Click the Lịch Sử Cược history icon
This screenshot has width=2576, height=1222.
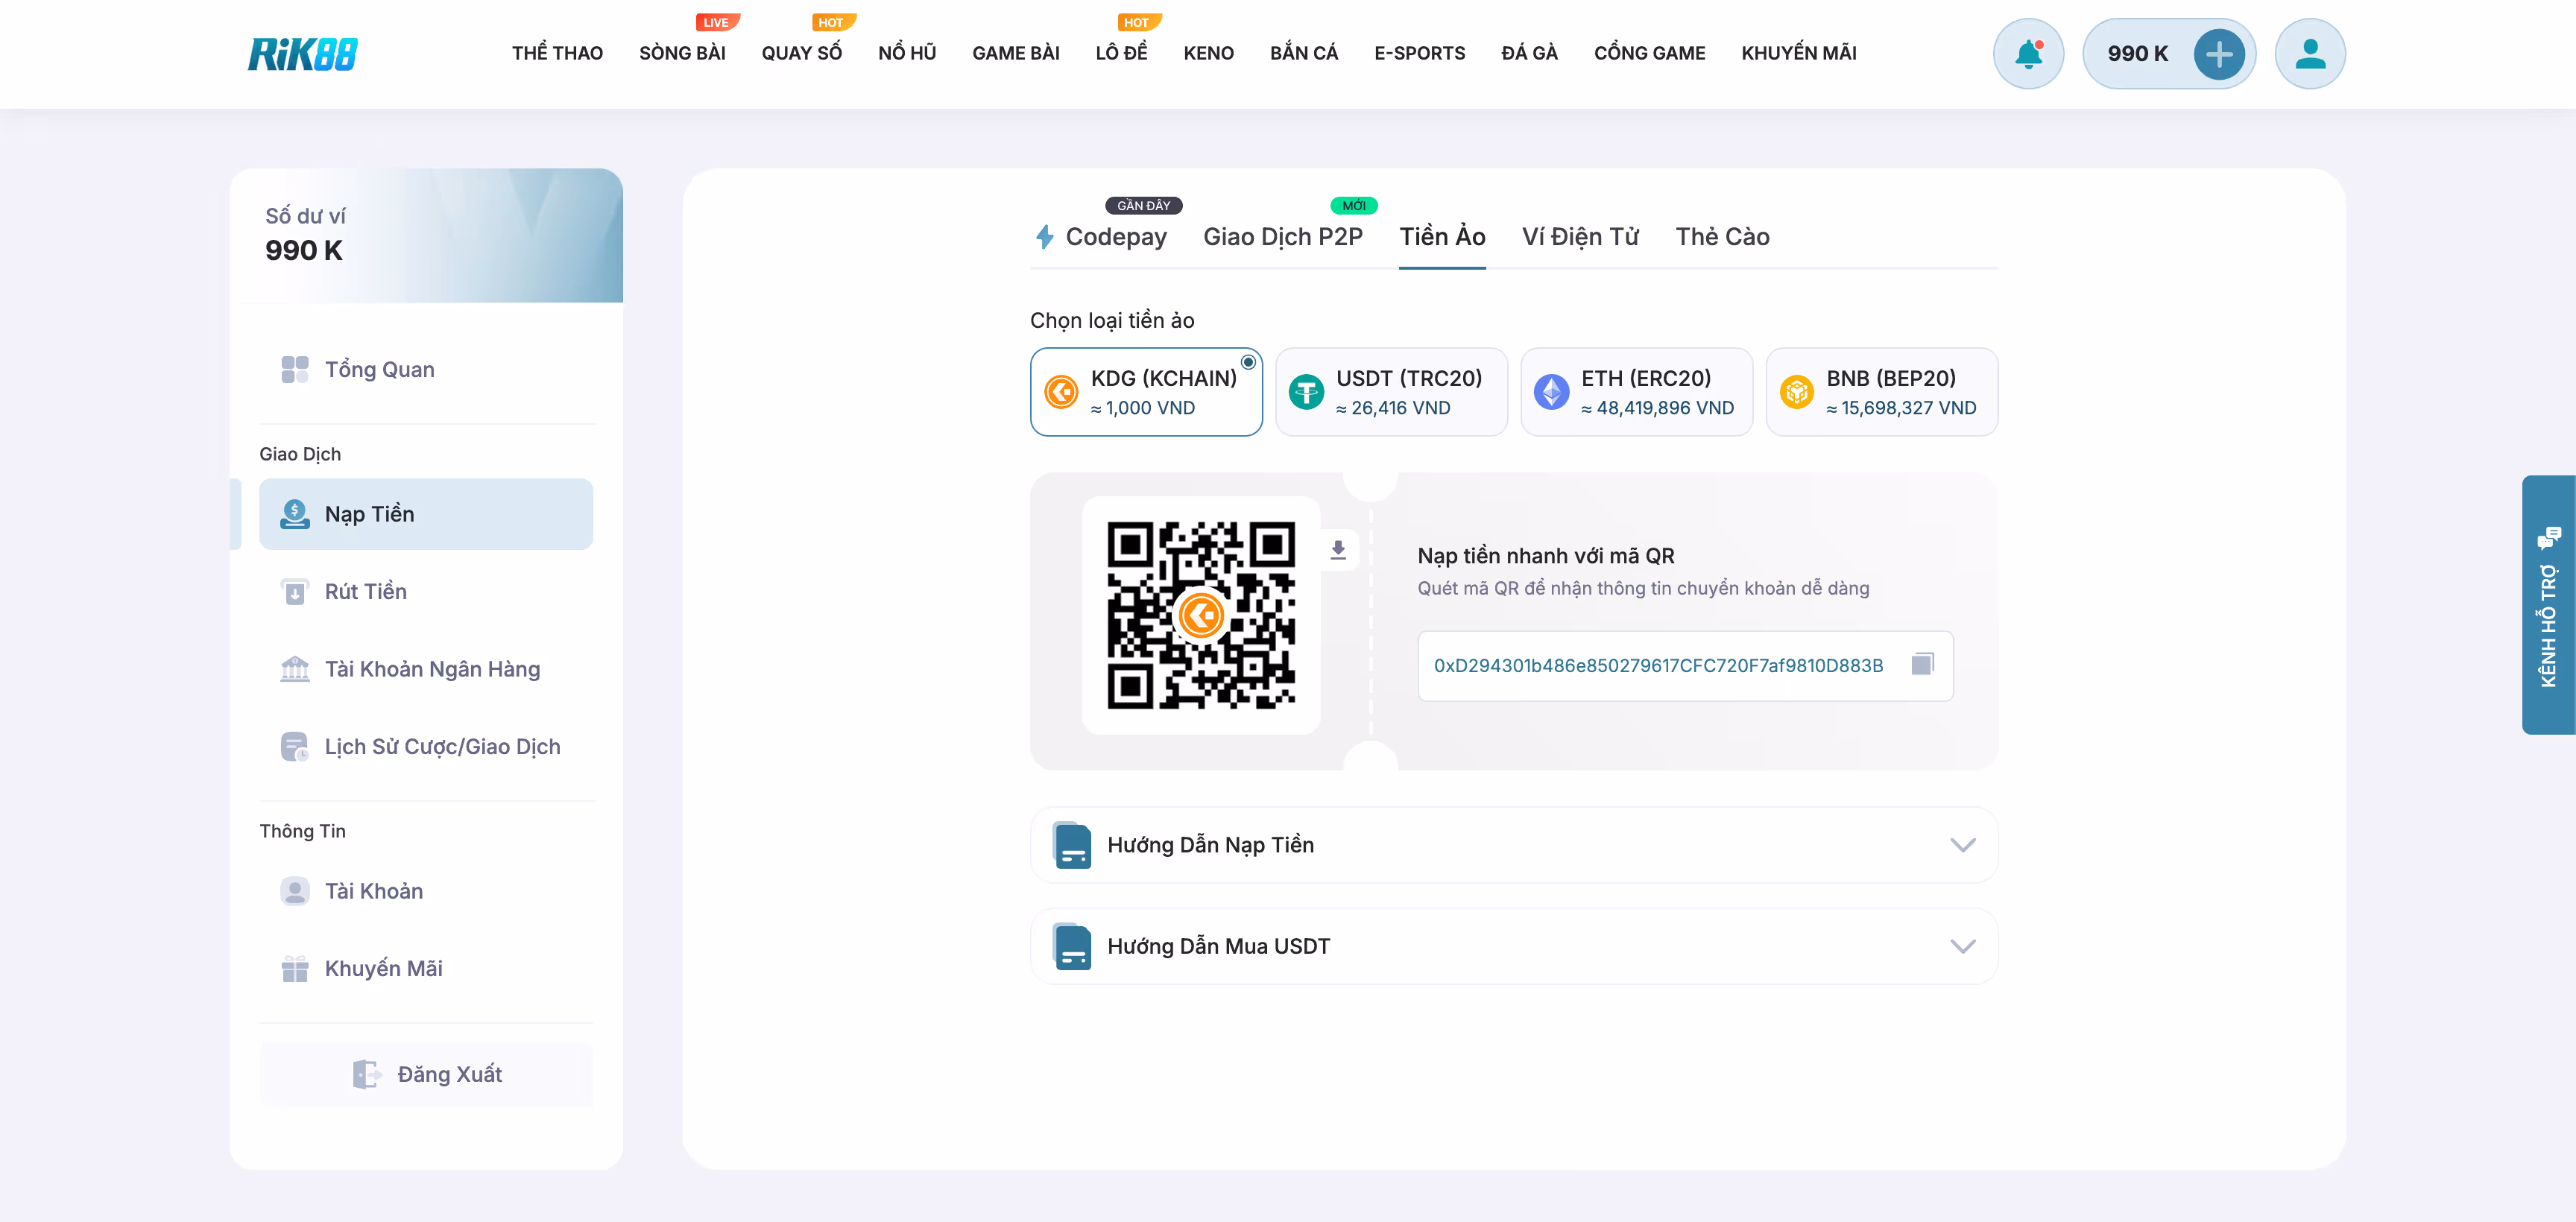tap(294, 747)
